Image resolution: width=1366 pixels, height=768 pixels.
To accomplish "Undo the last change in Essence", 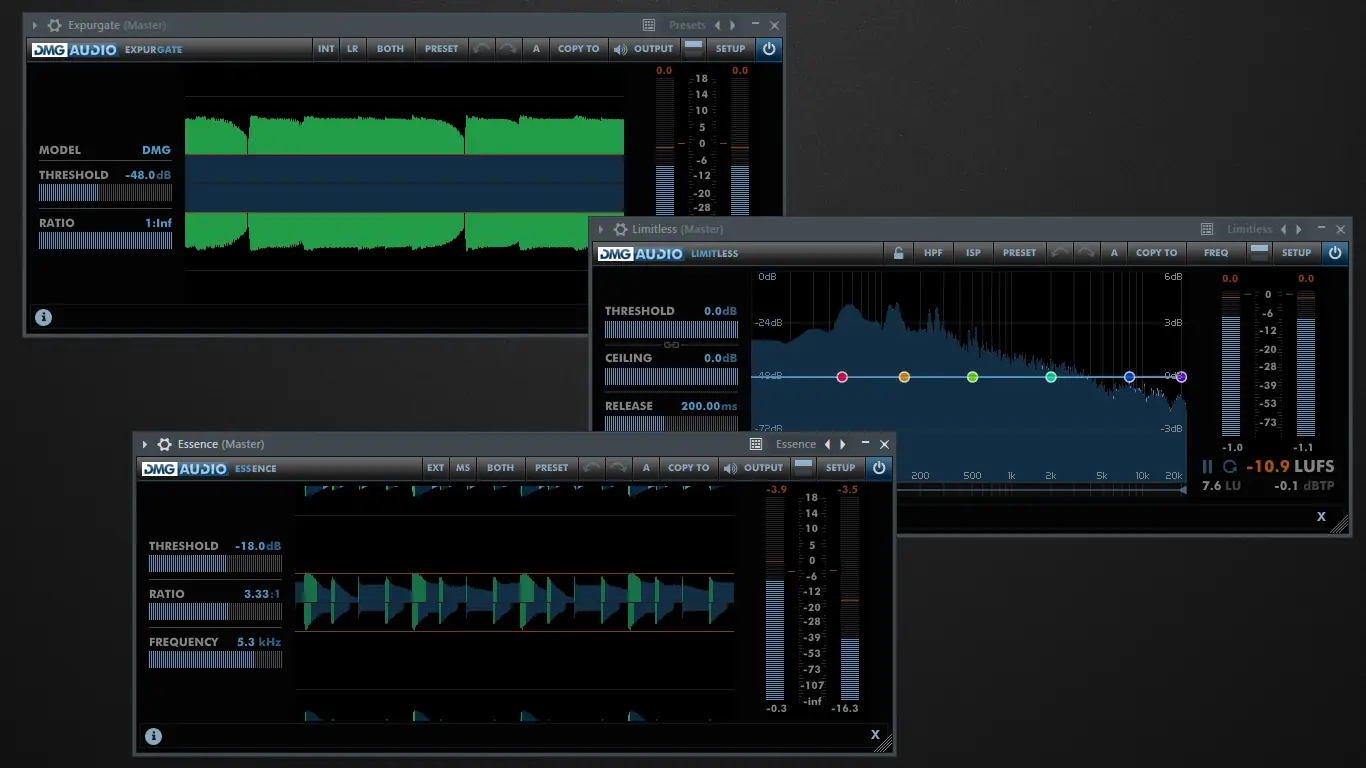I will click(592, 467).
